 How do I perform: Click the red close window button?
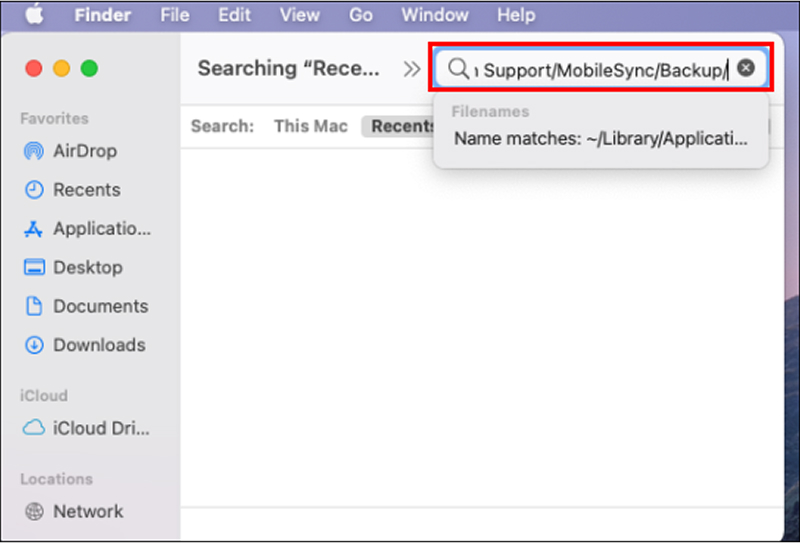[34, 68]
